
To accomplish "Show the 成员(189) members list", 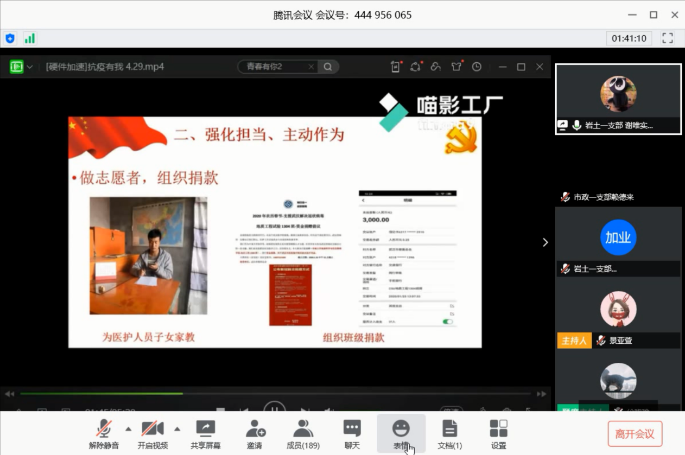I will coord(303,433).
